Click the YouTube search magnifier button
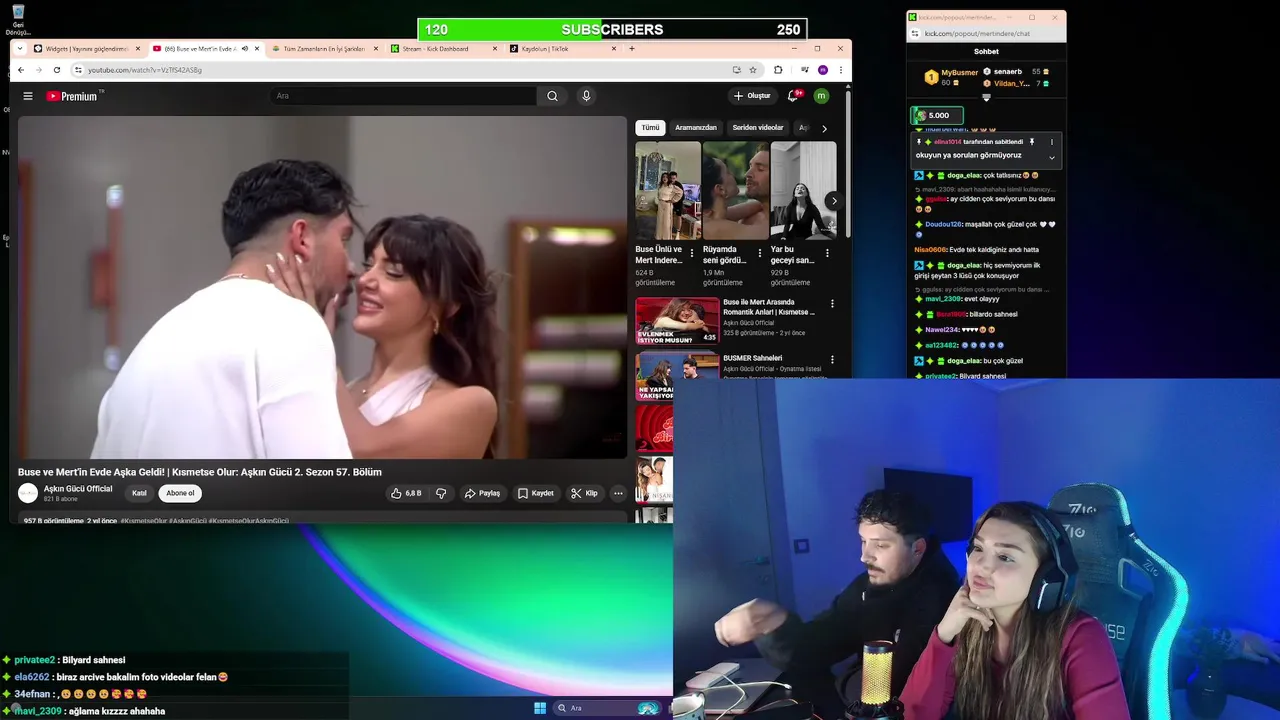The height and width of the screenshot is (720, 1280). [x=552, y=96]
